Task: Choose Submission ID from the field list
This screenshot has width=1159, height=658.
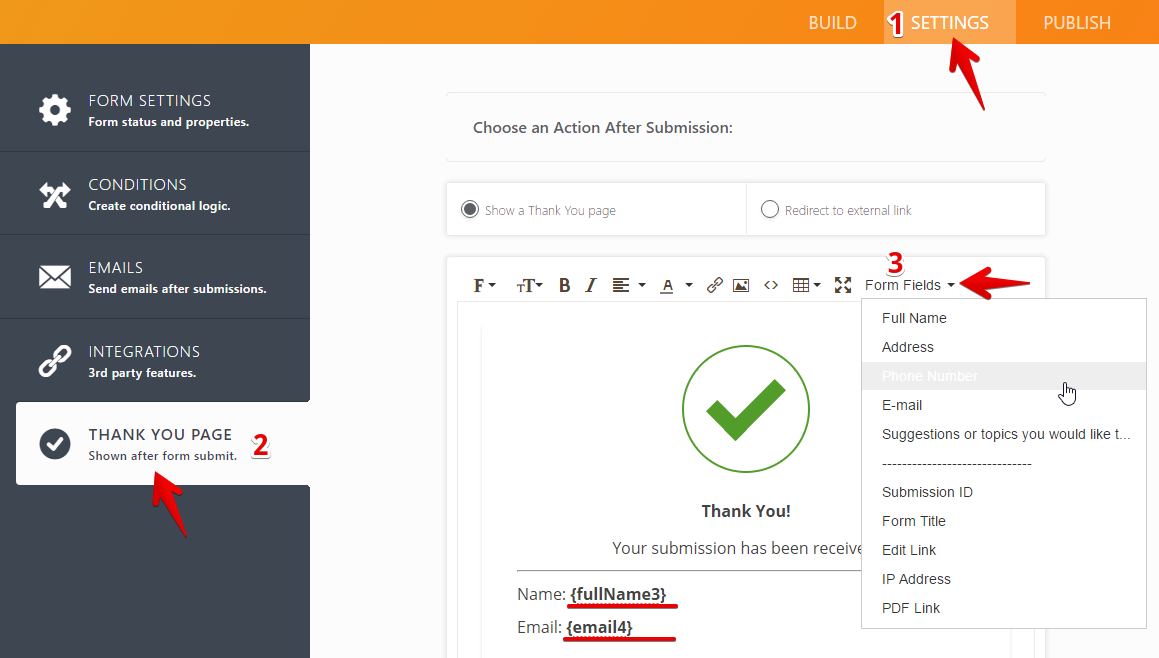Action: (927, 492)
